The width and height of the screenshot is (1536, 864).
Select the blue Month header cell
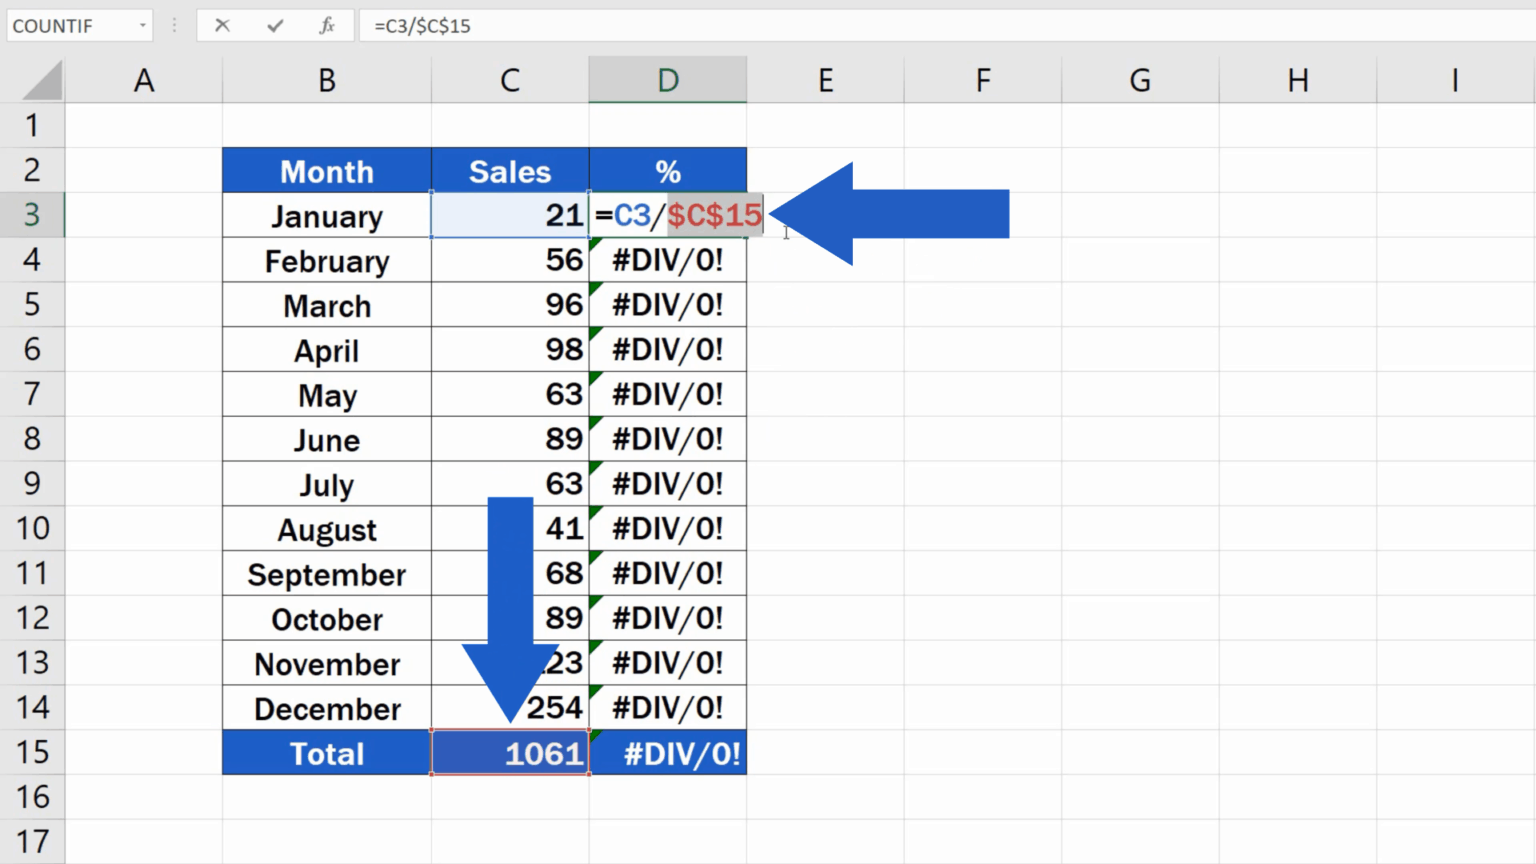click(x=326, y=170)
